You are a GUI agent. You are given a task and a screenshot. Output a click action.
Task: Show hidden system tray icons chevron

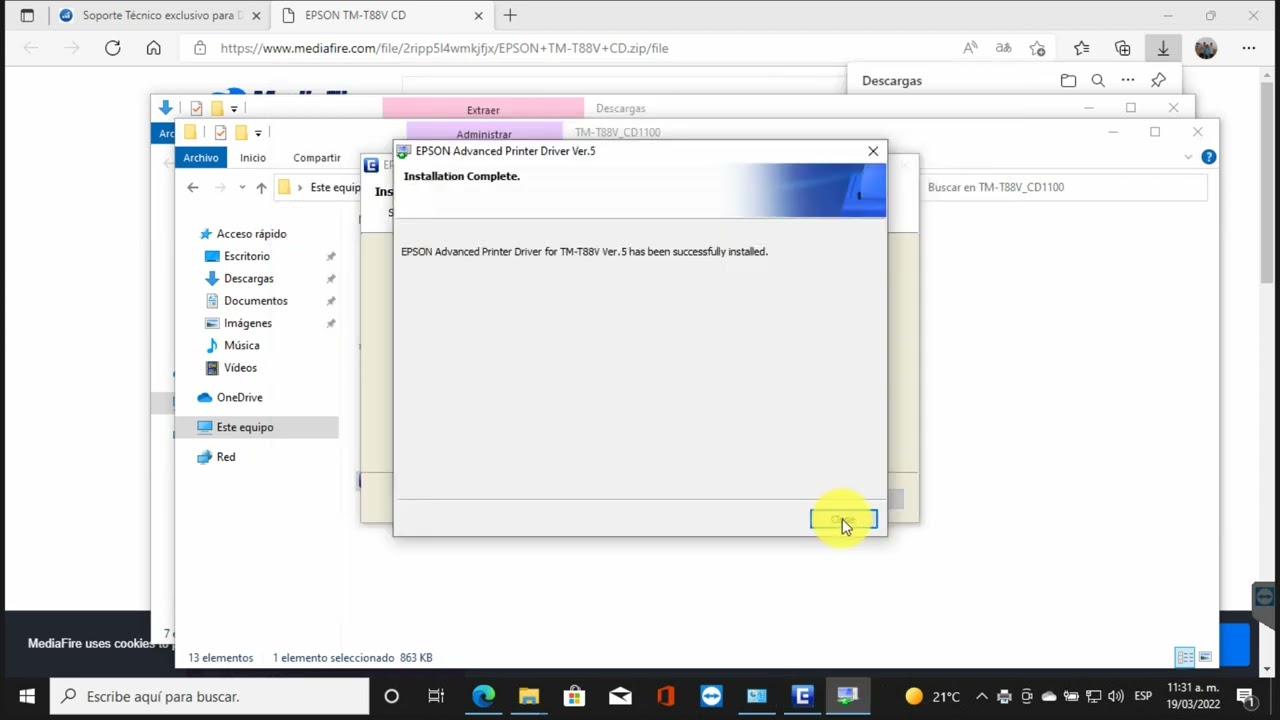[x=981, y=696]
